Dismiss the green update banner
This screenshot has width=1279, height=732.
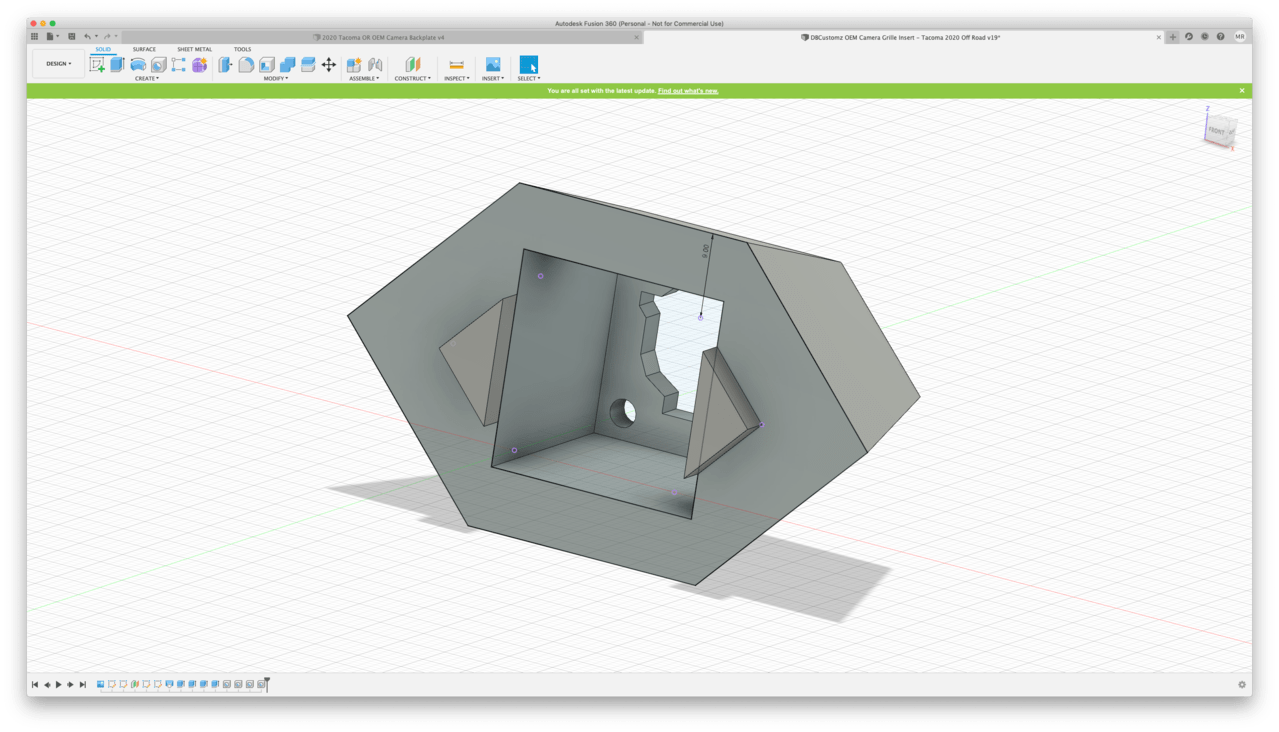(x=1242, y=91)
